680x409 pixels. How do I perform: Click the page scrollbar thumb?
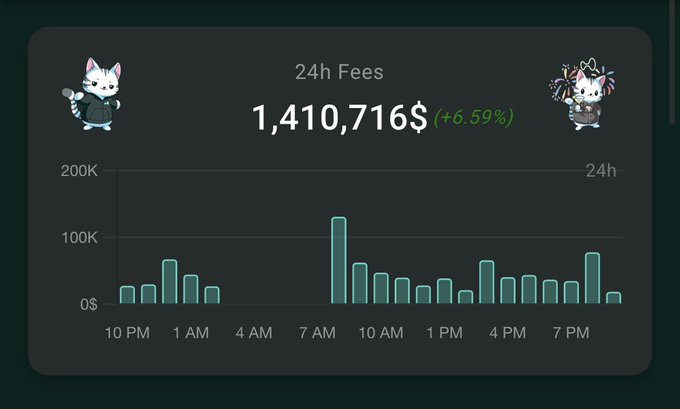pos(672,63)
